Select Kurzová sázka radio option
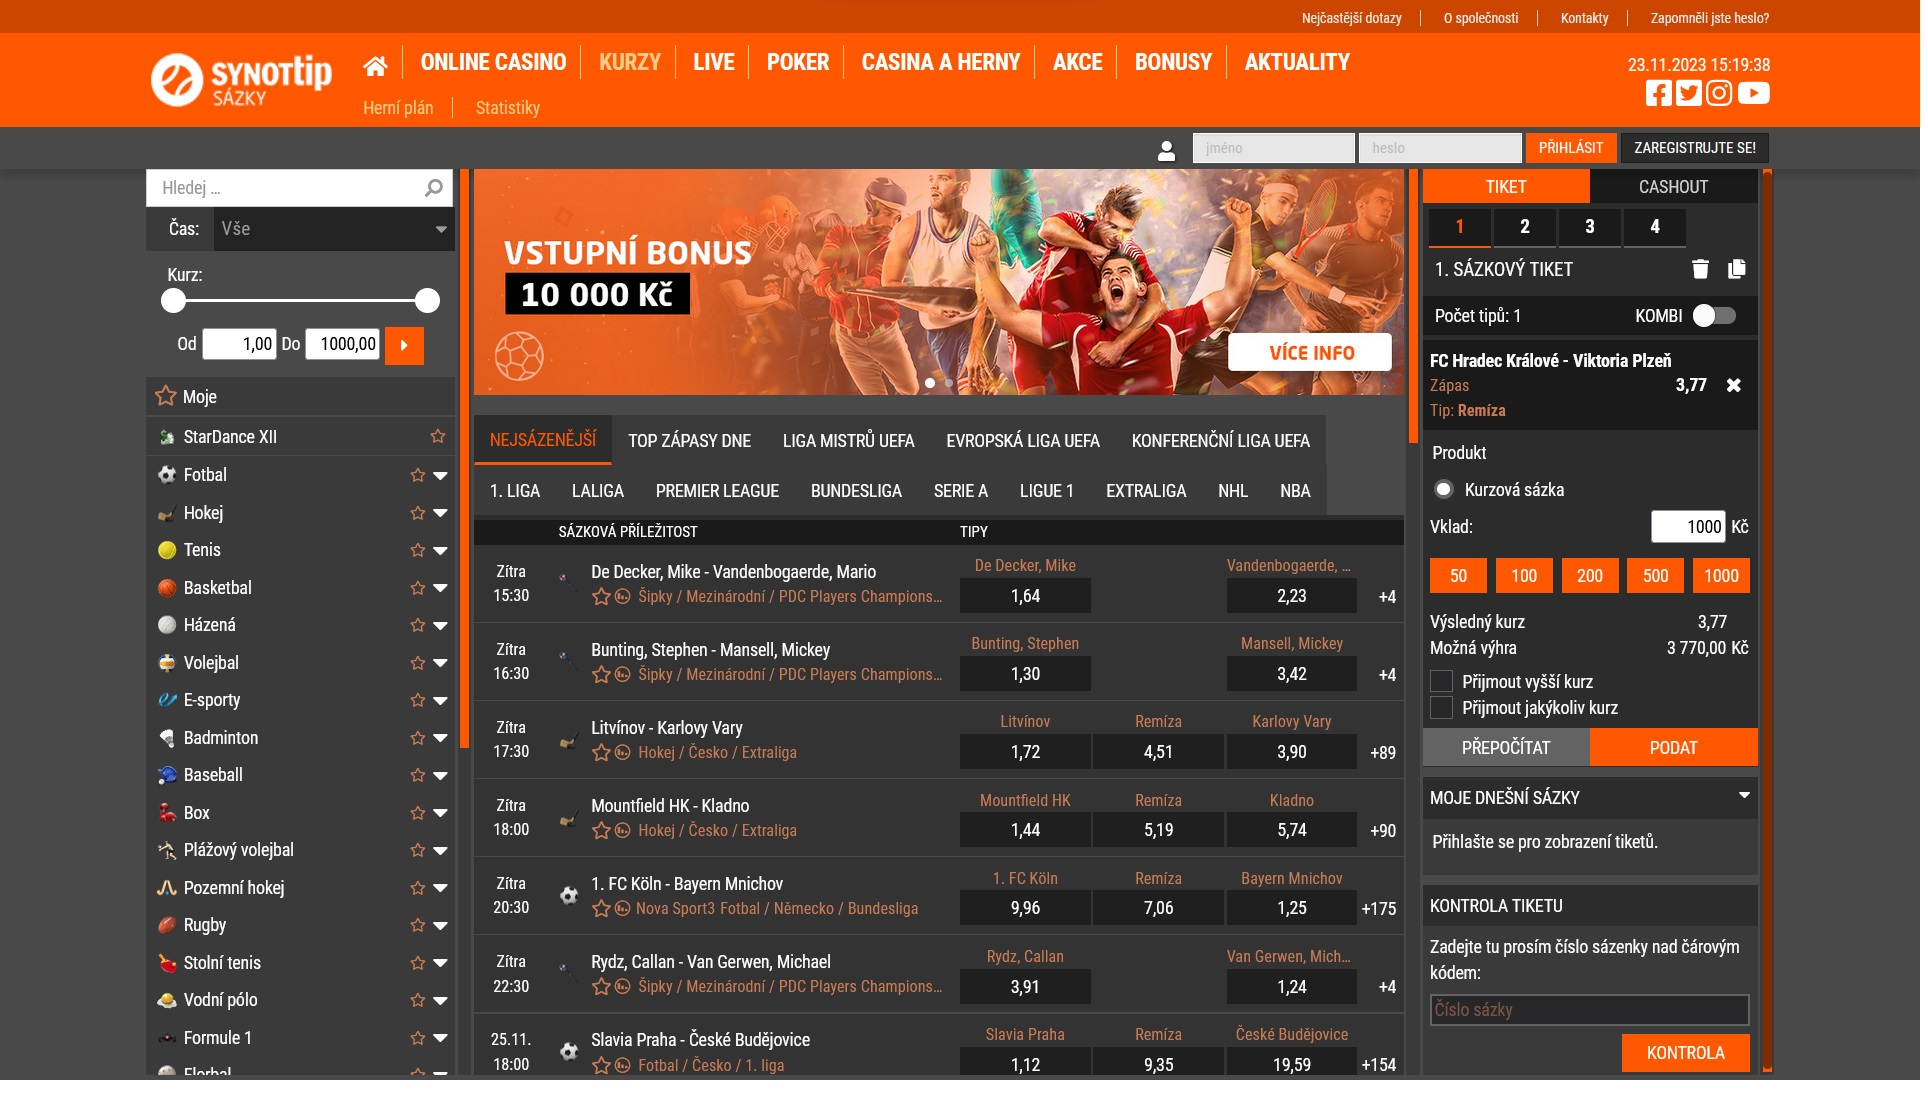 click(x=1443, y=490)
